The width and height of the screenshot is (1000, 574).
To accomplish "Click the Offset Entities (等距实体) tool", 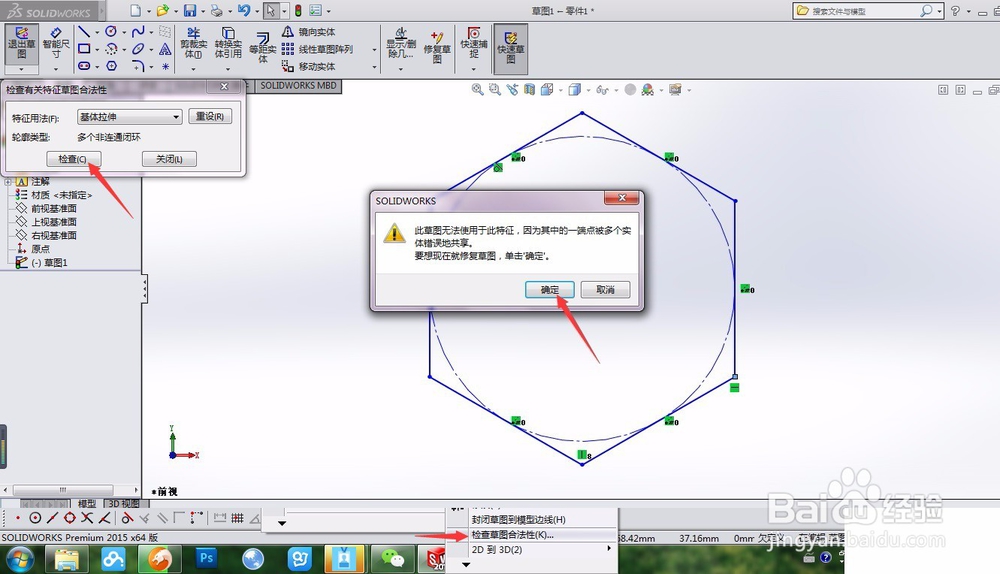I will click(x=262, y=48).
